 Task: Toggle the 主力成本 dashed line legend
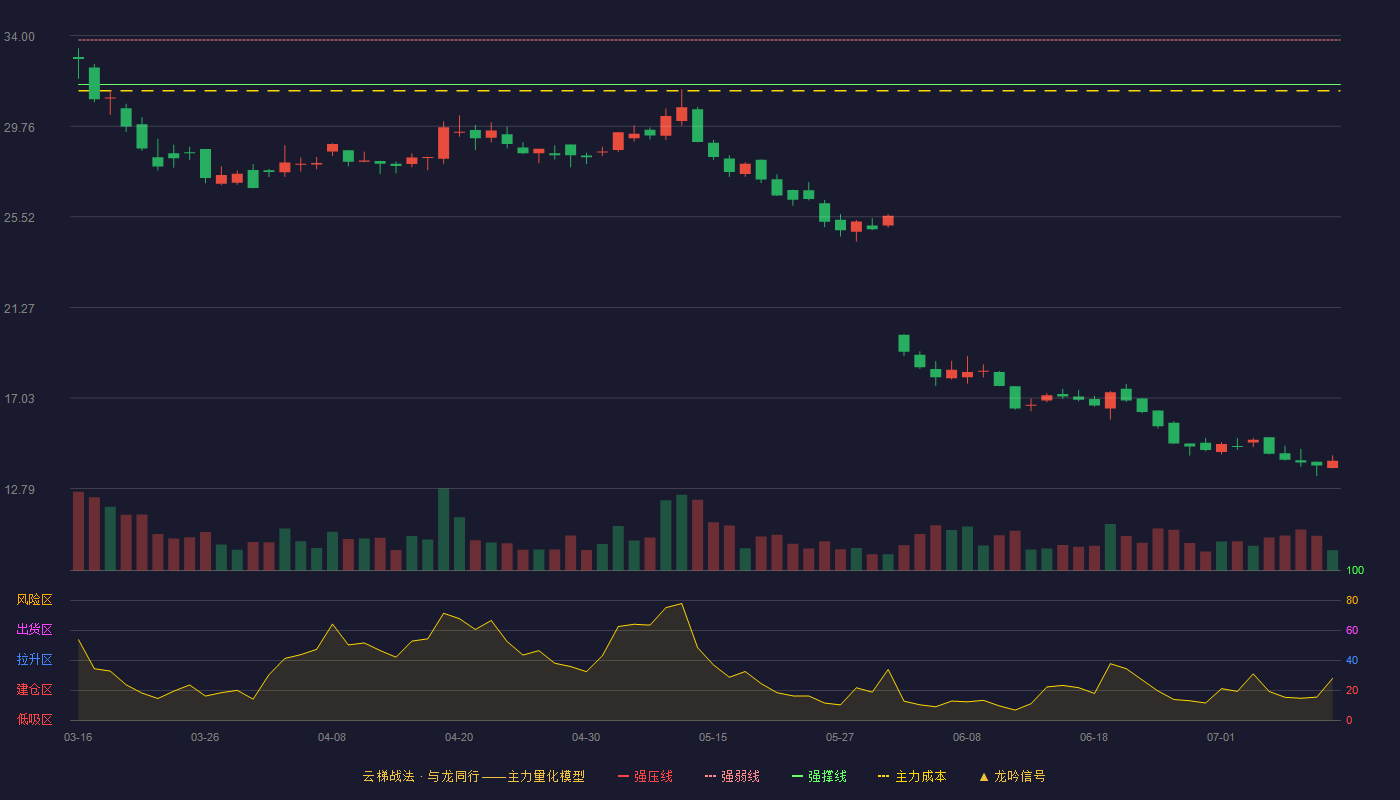pos(912,776)
